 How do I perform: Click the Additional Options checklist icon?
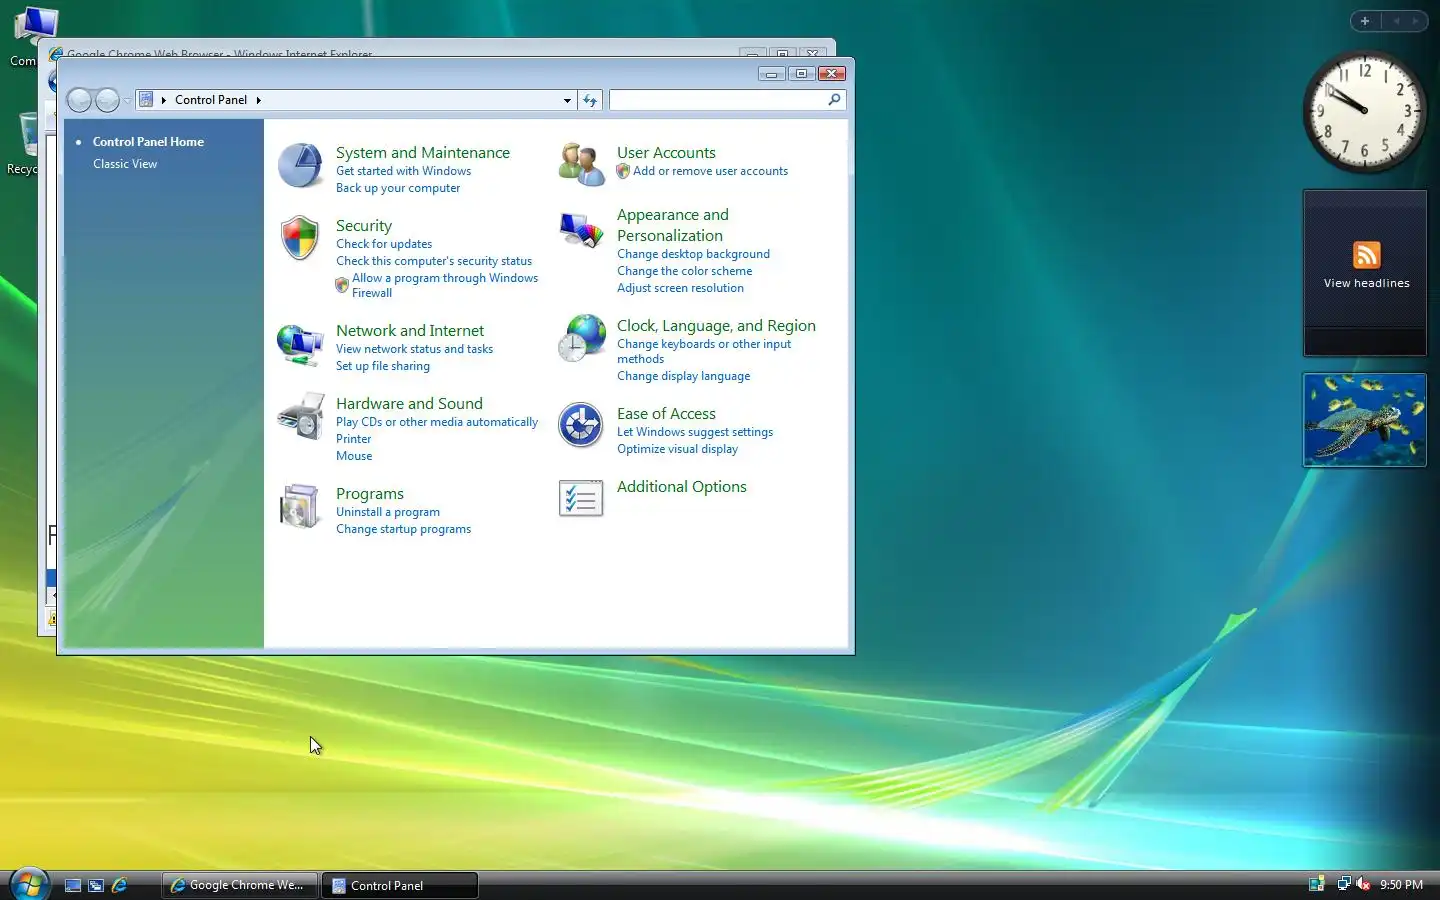click(x=581, y=499)
